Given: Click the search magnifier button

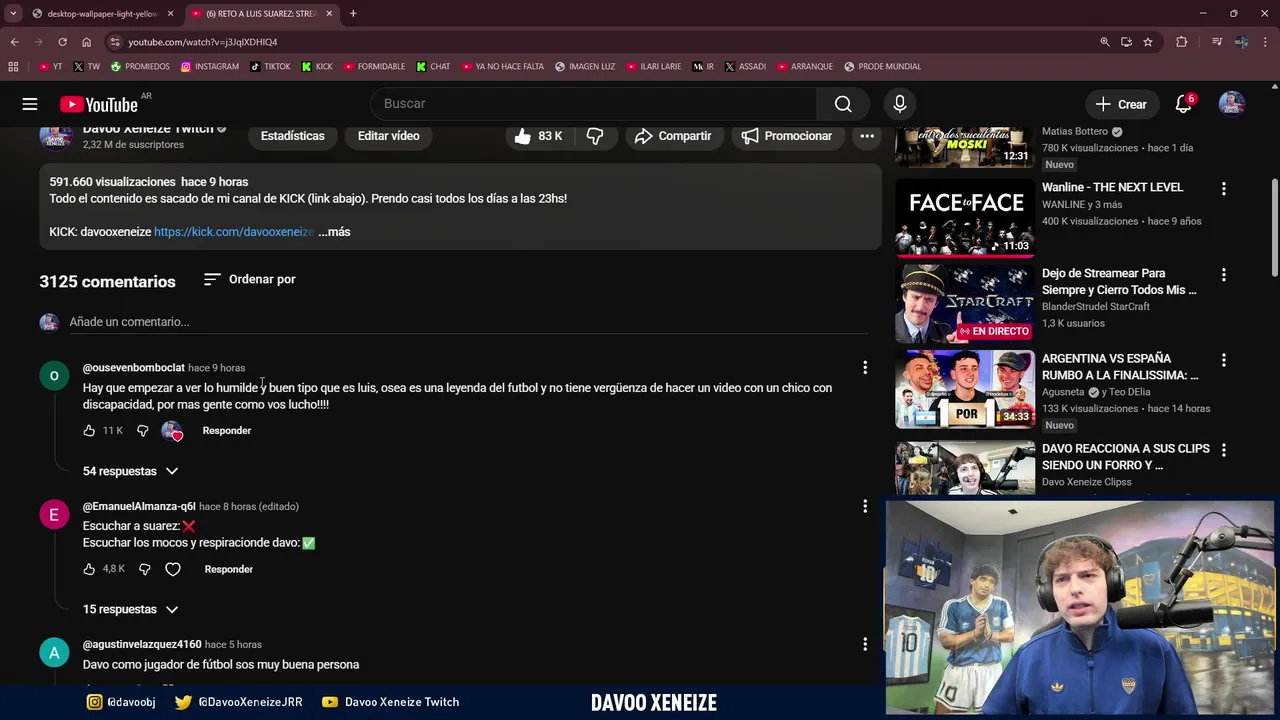Looking at the screenshot, I should (x=843, y=104).
